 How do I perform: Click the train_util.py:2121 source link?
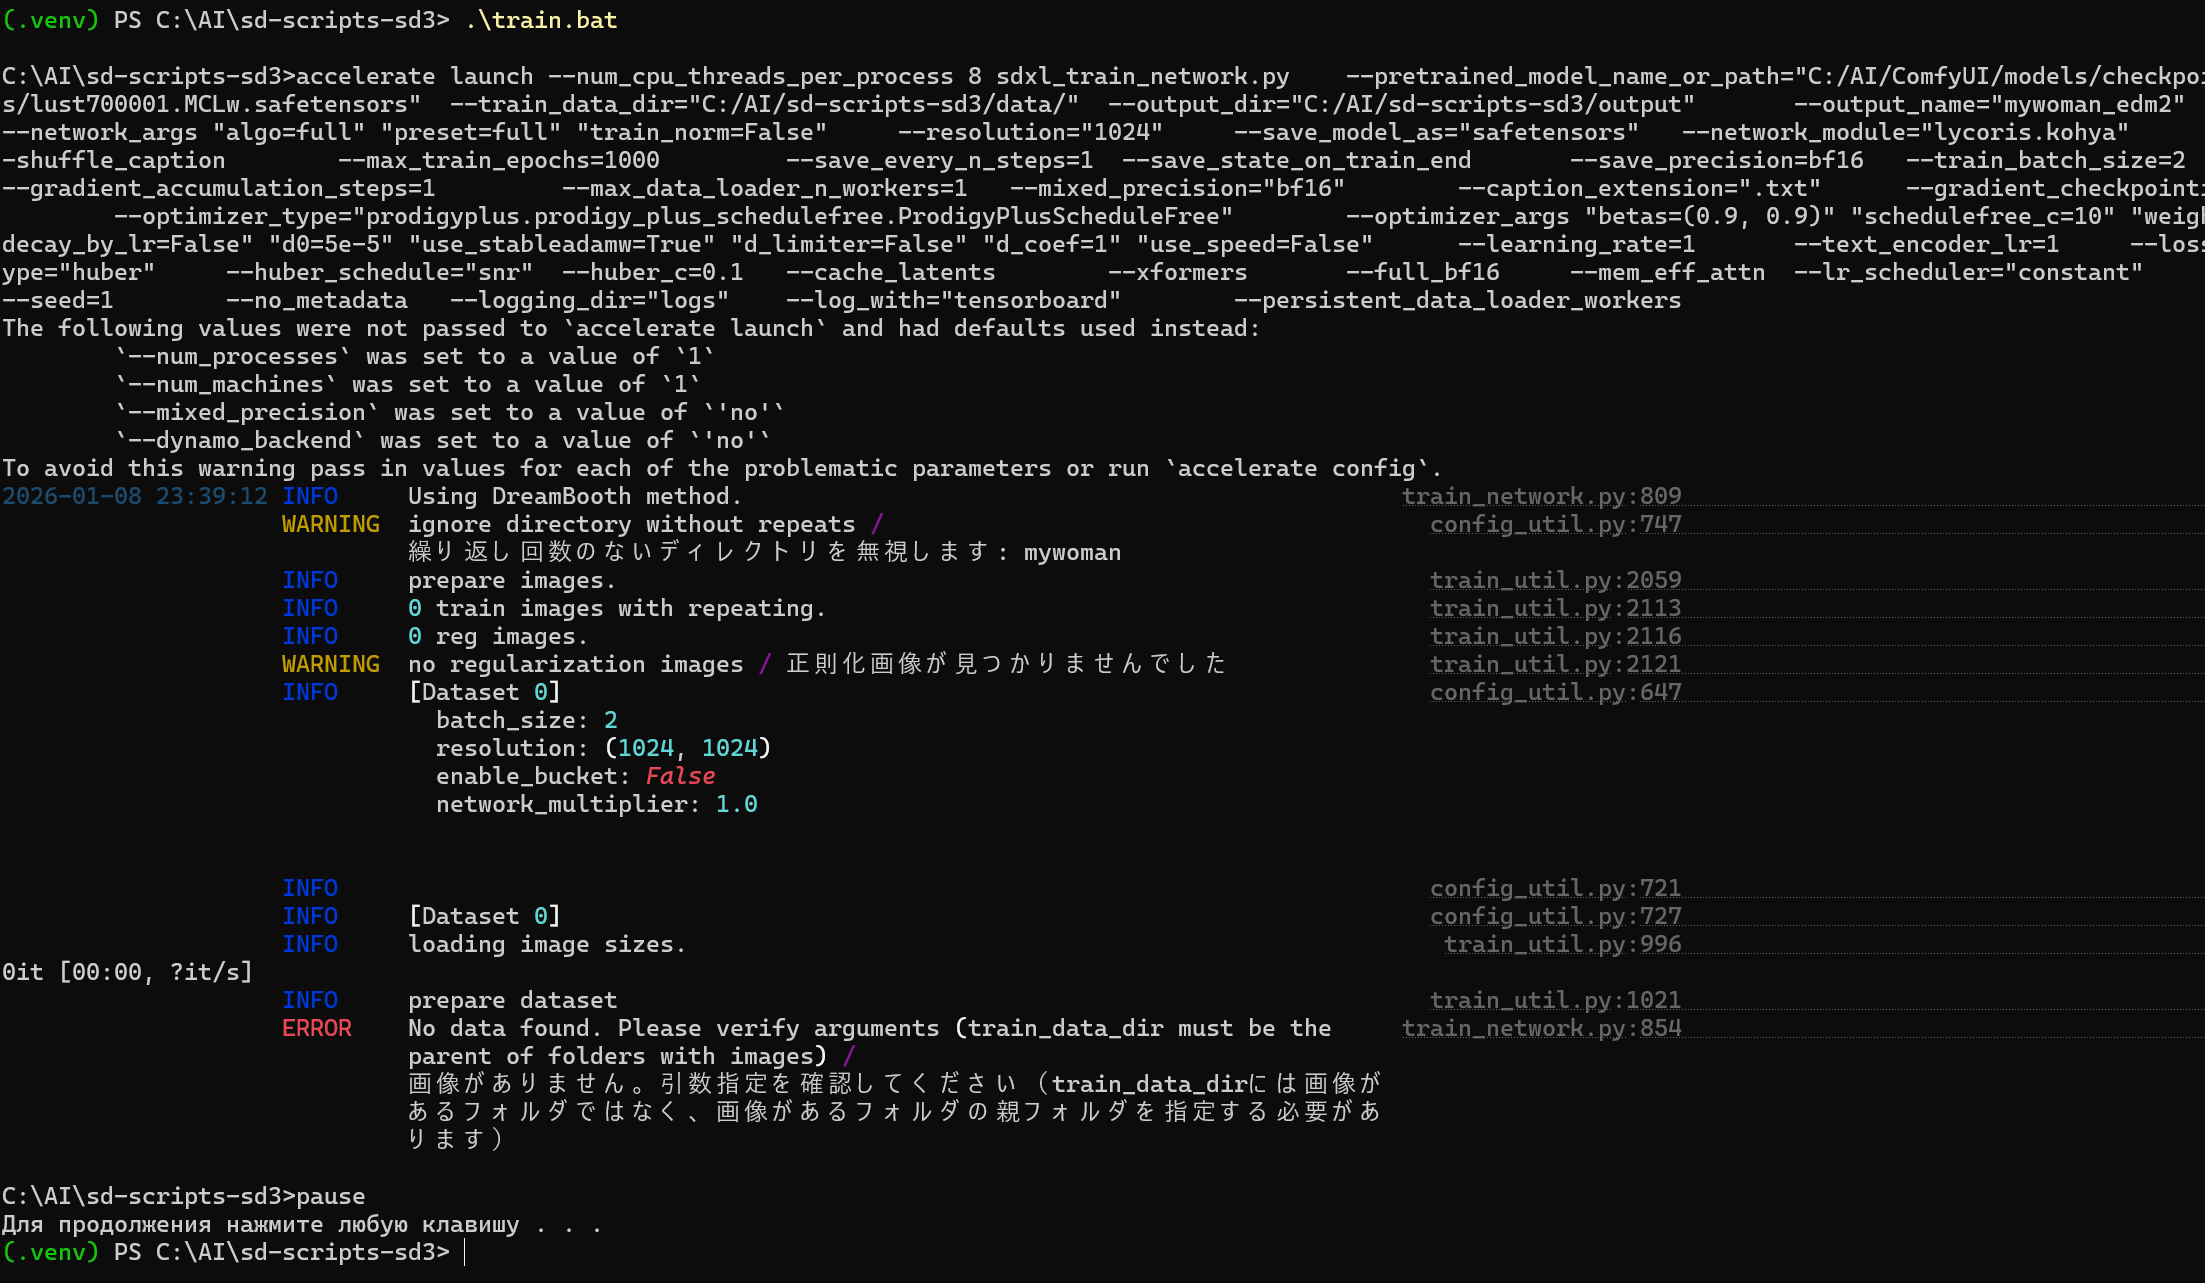click(x=1555, y=664)
